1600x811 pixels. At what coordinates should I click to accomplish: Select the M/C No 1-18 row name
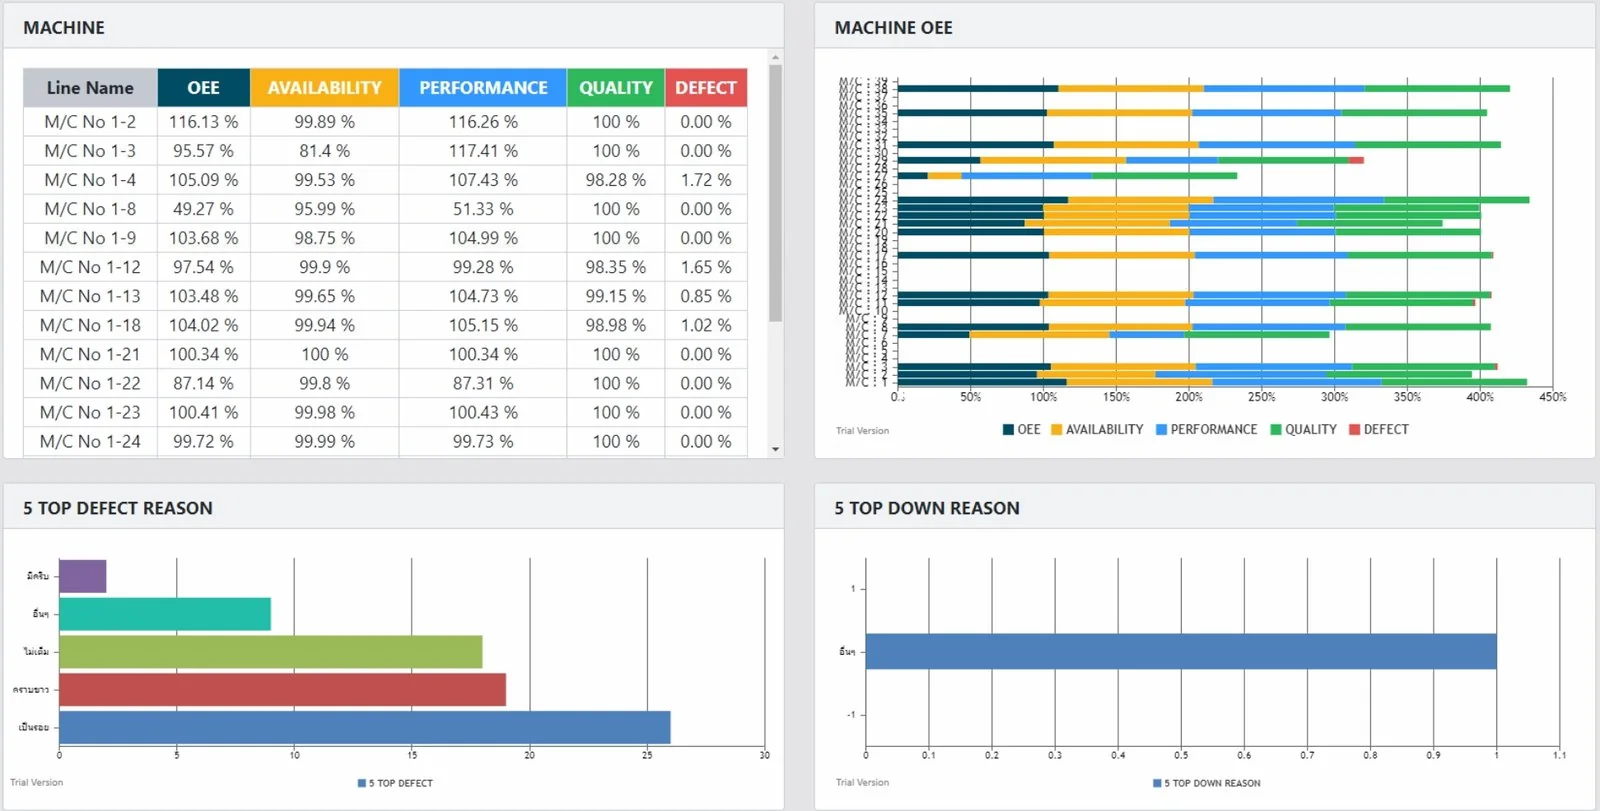click(x=90, y=325)
